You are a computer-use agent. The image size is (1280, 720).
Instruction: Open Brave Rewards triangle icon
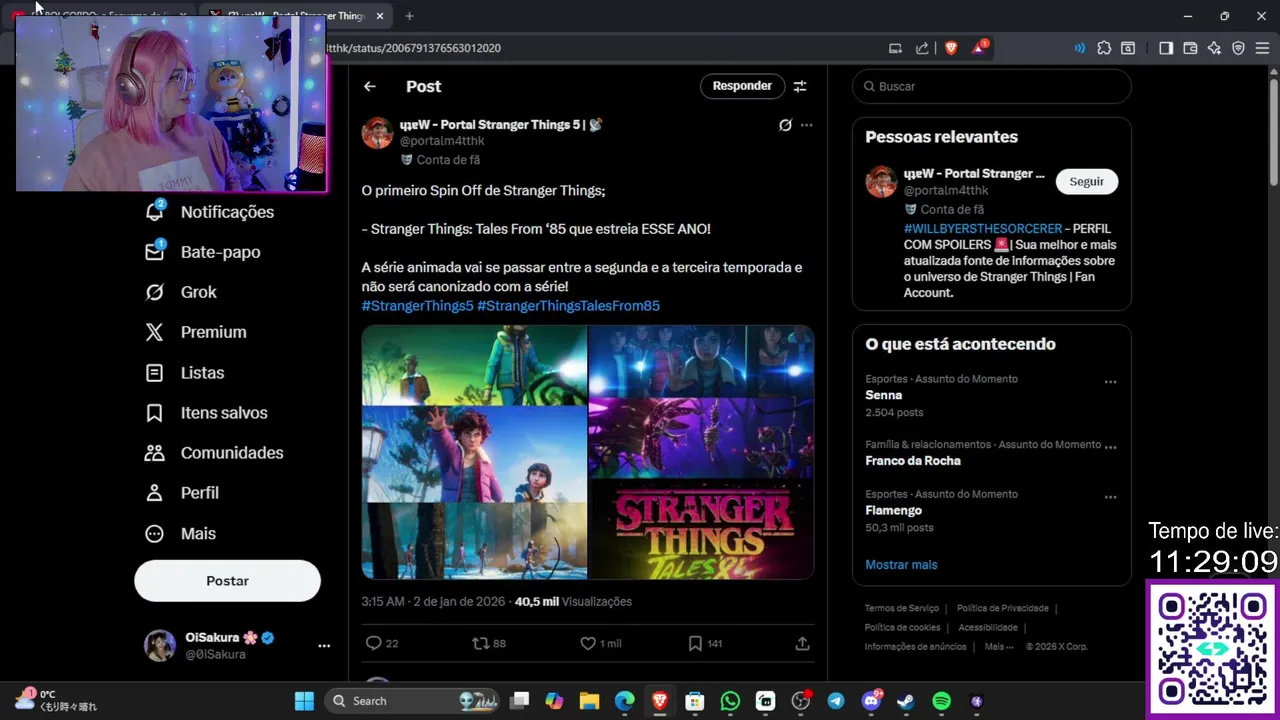pyautogui.click(x=979, y=47)
